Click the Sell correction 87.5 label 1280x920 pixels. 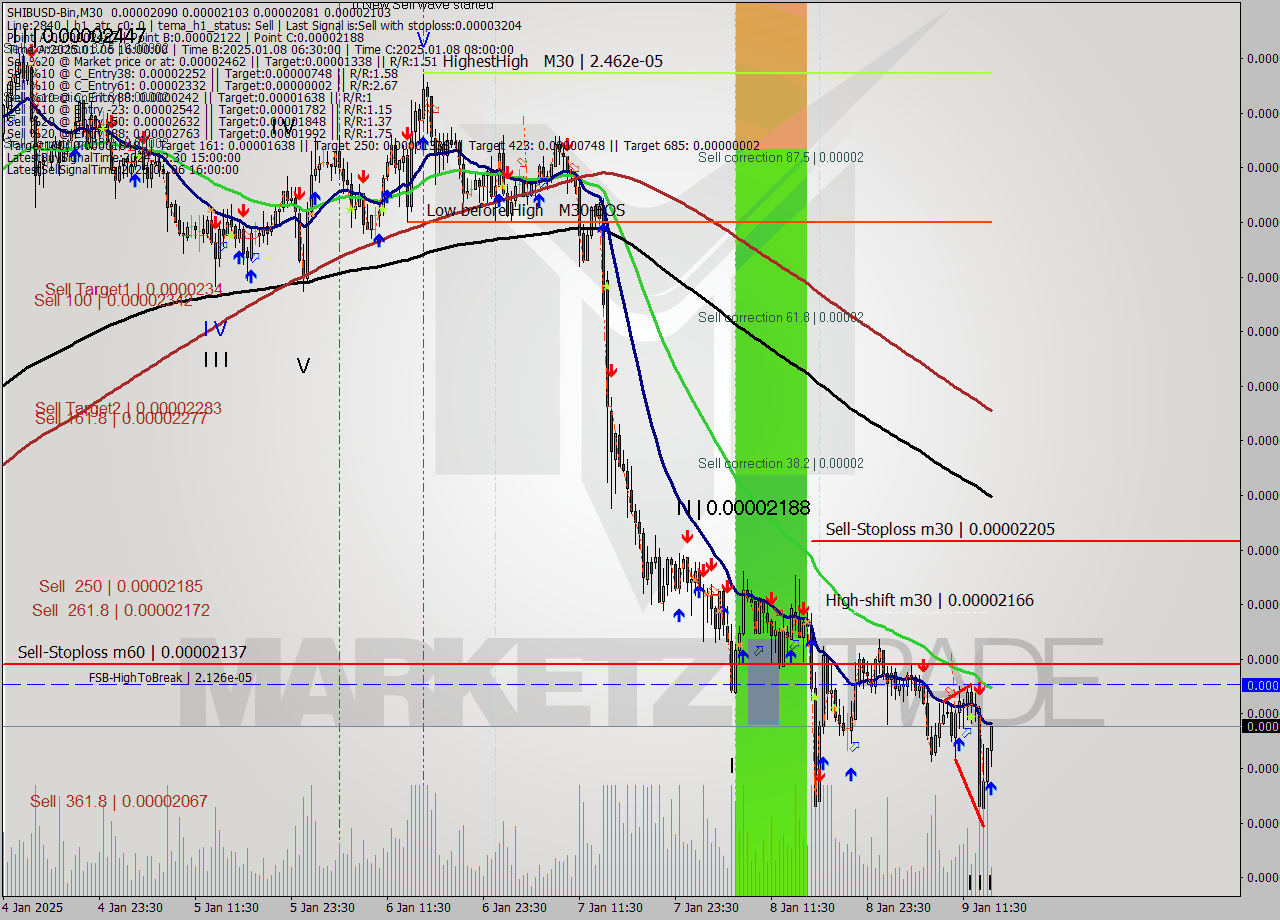781,158
